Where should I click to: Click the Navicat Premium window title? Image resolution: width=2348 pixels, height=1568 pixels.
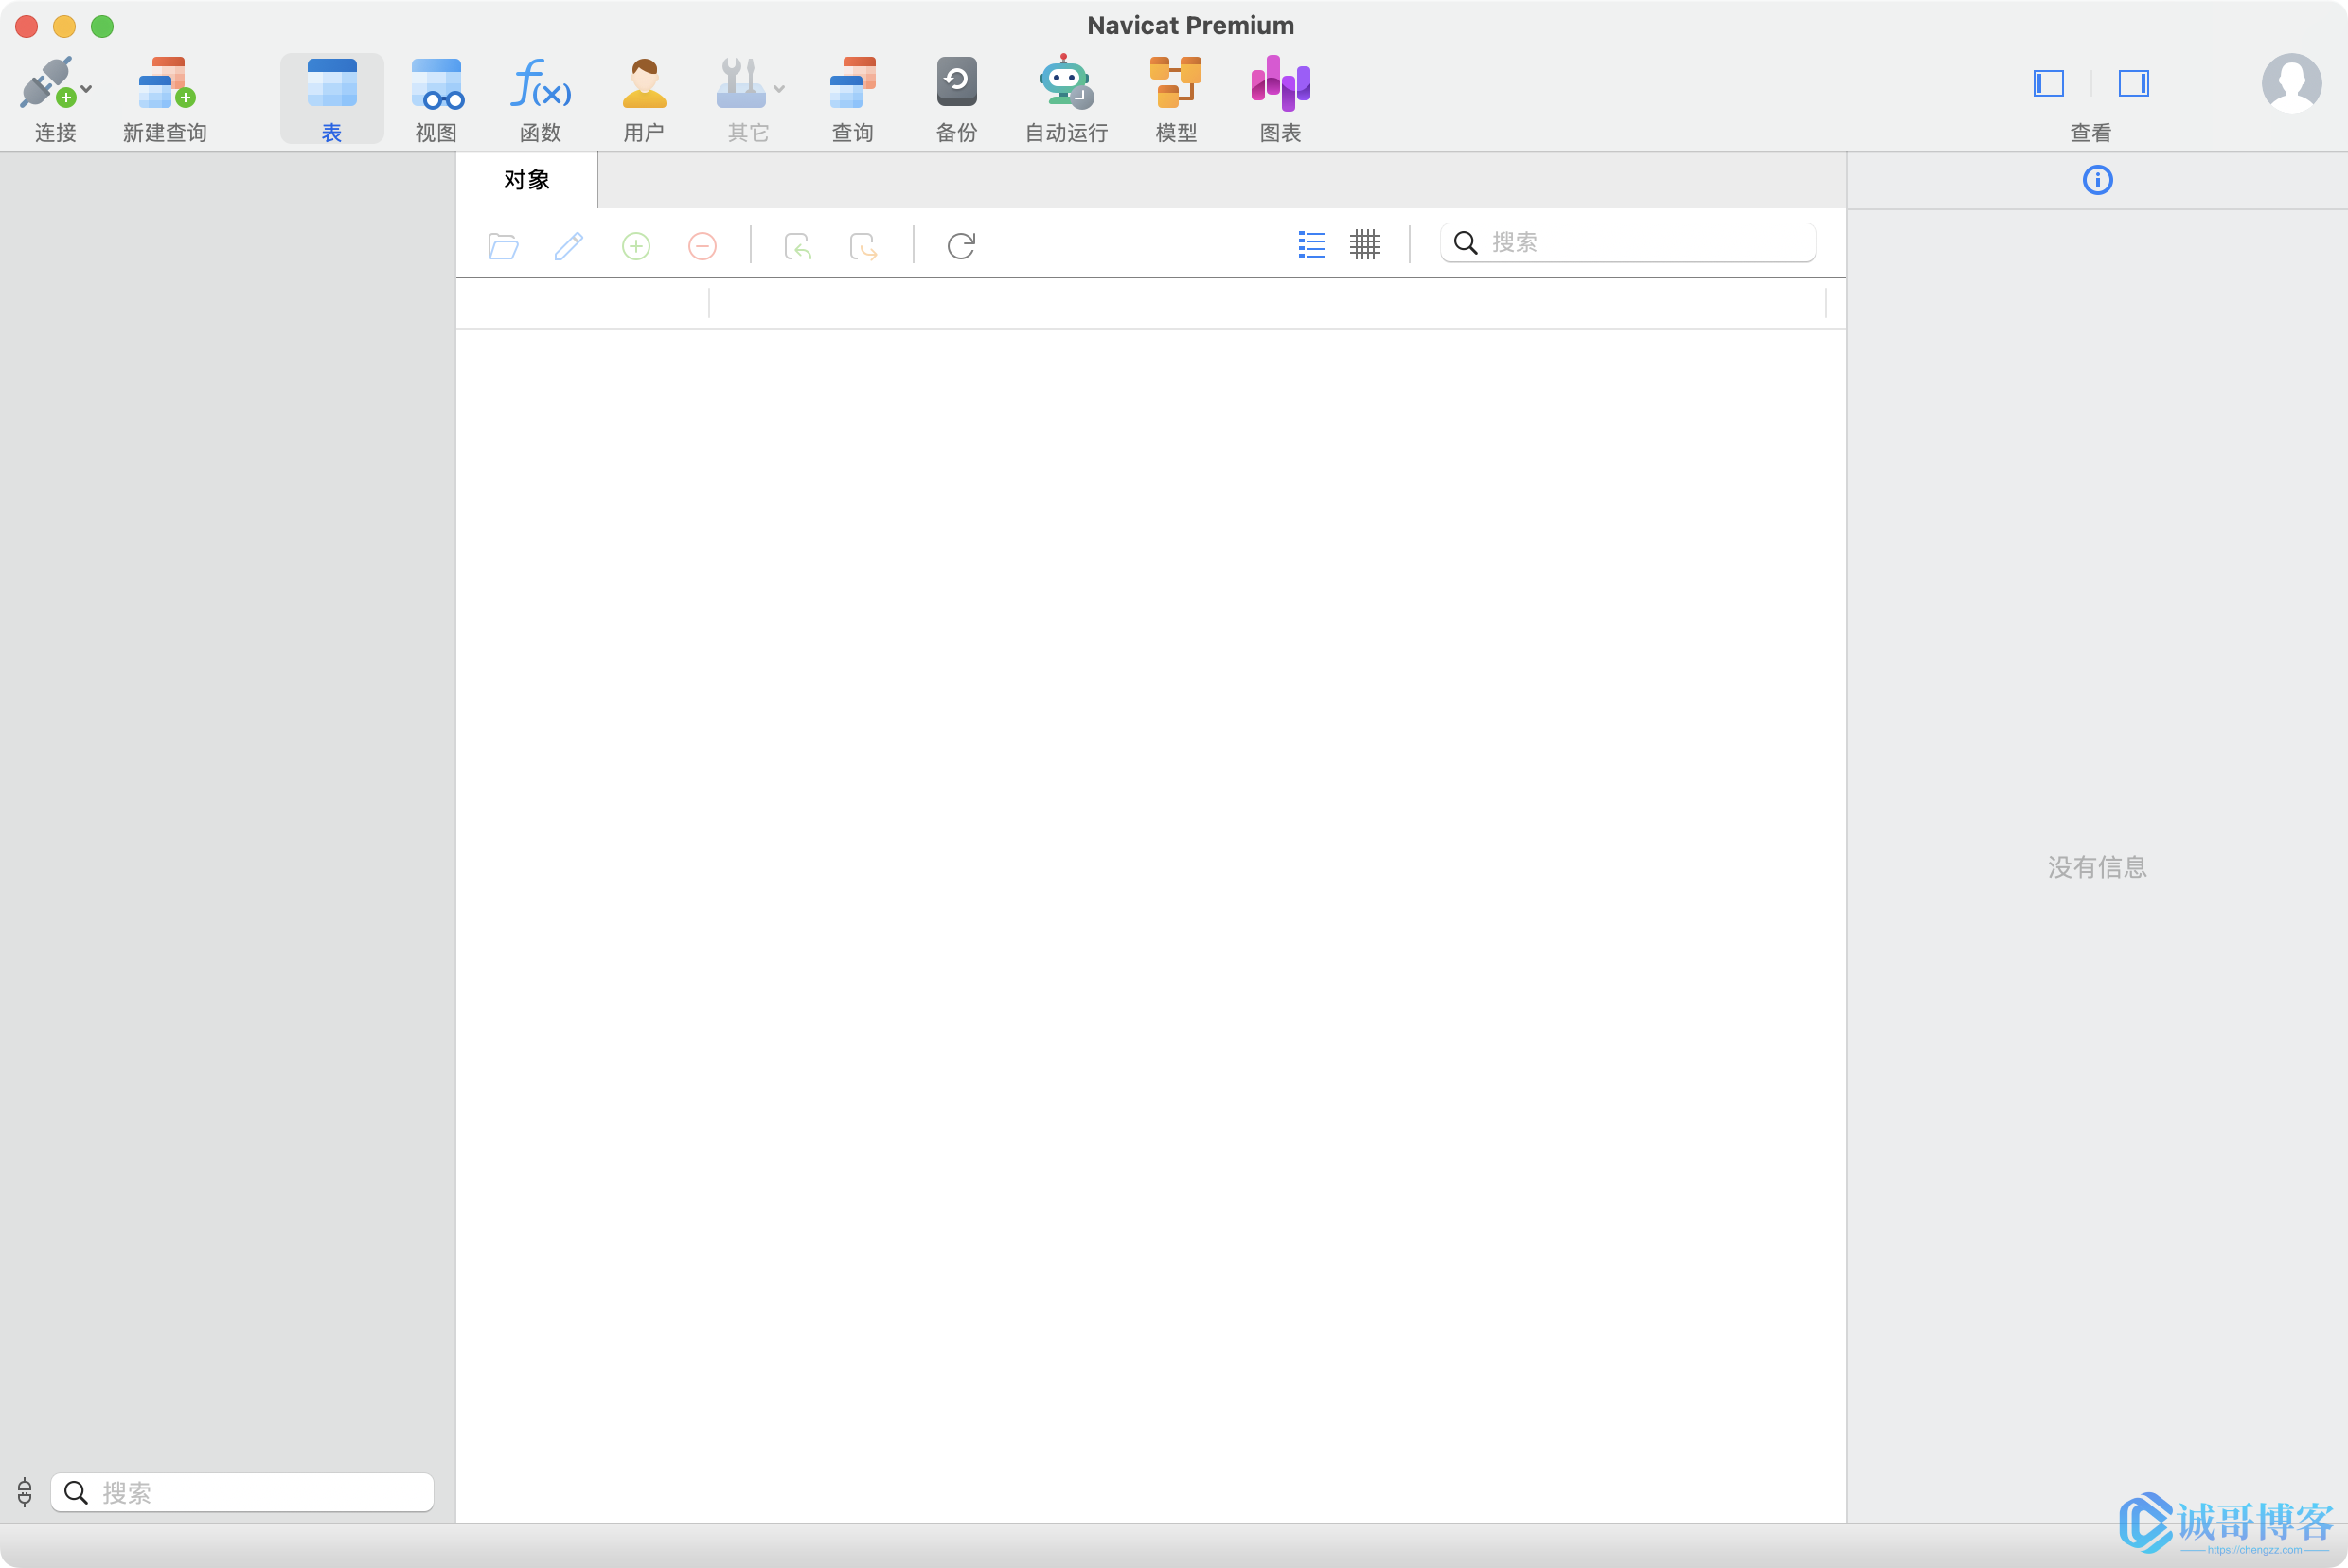coord(1190,25)
